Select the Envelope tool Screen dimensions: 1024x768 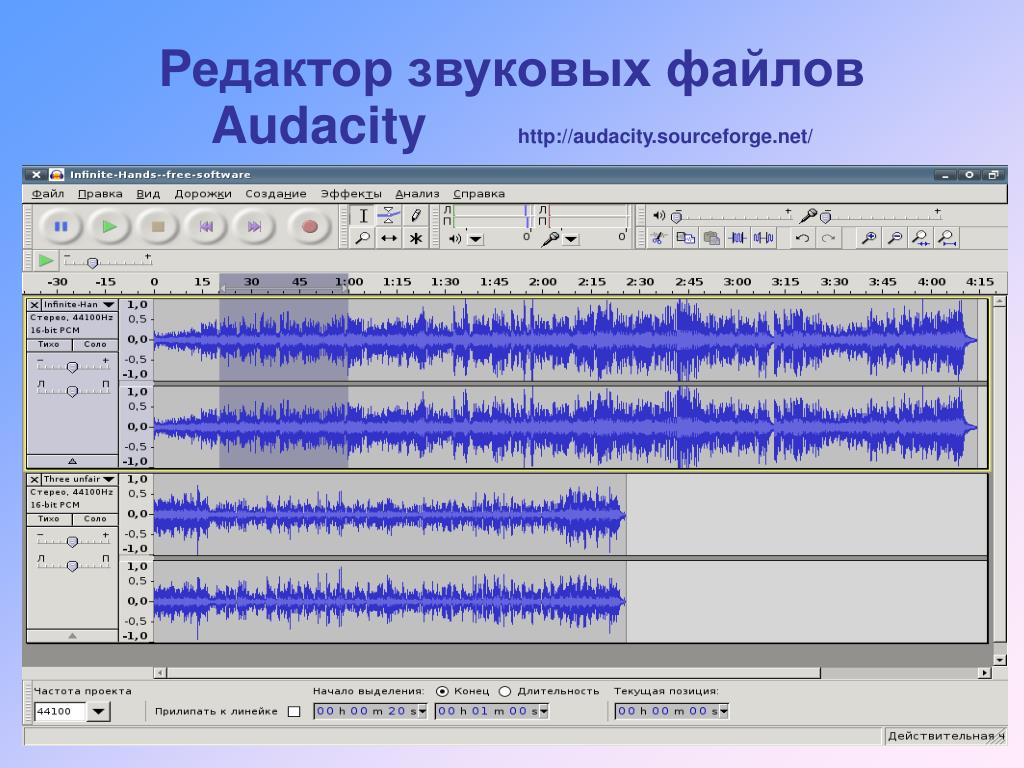pyautogui.click(x=389, y=216)
